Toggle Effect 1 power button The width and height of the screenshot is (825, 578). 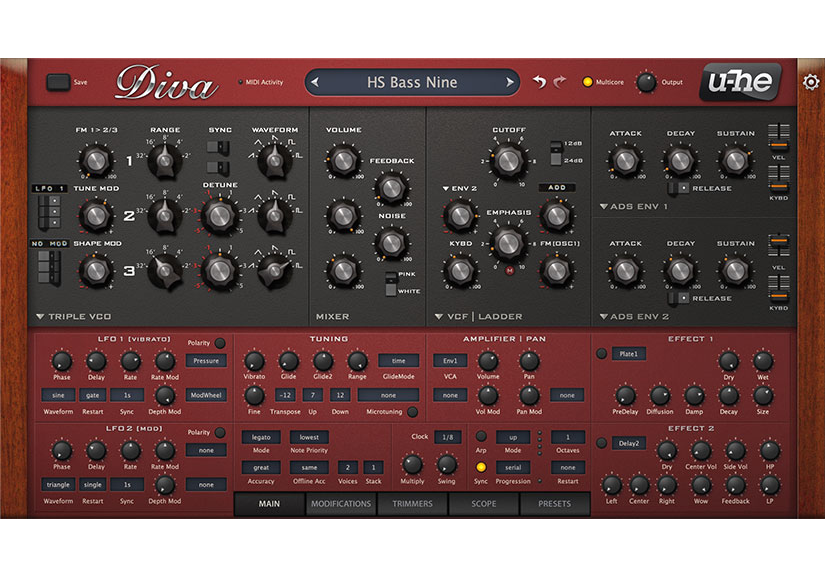pos(601,353)
